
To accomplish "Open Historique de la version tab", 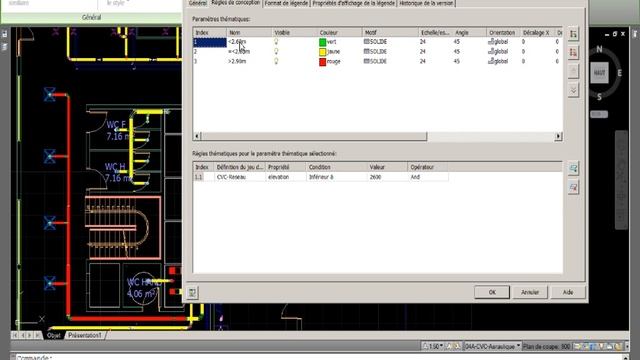I will 426,3.
